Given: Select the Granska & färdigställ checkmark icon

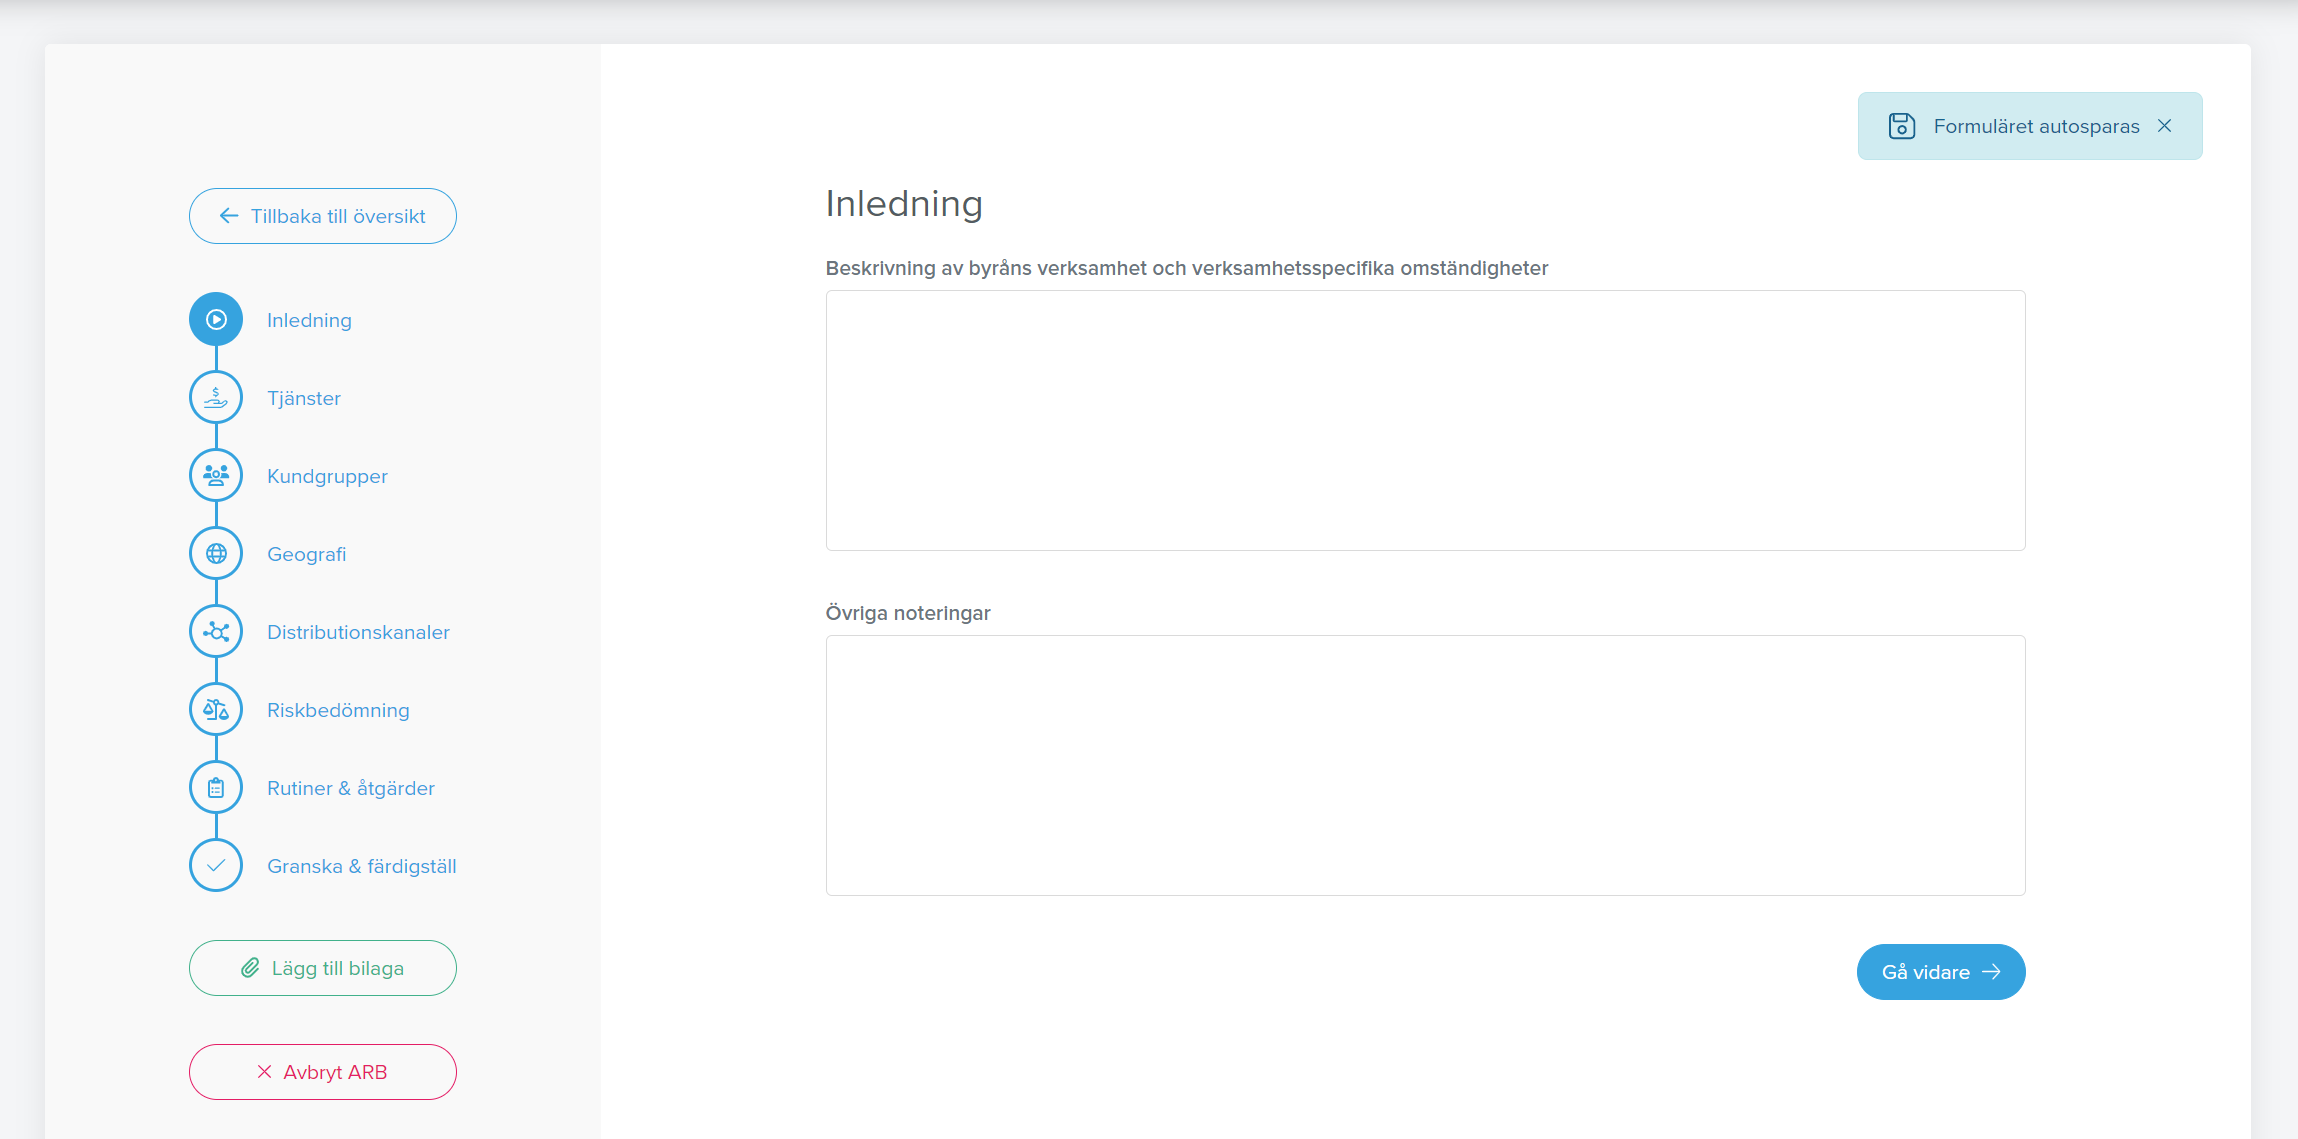Looking at the screenshot, I should pyautogui.click(x=216, y=866).
